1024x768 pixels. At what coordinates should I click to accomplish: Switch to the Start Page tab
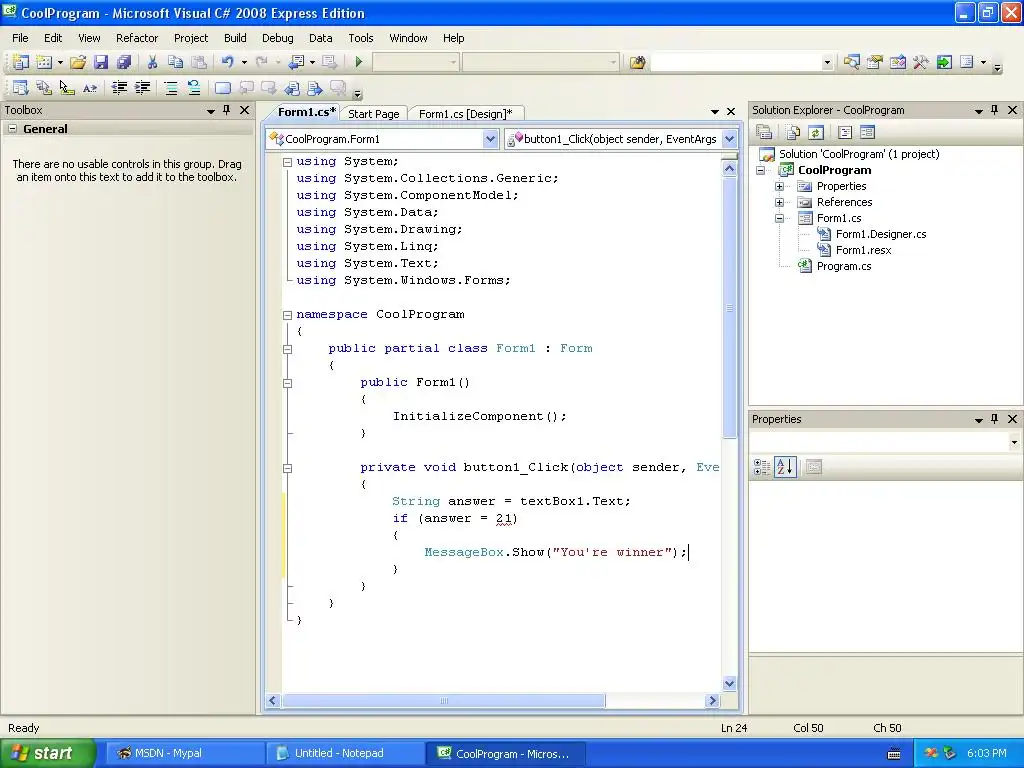(374, 114)
